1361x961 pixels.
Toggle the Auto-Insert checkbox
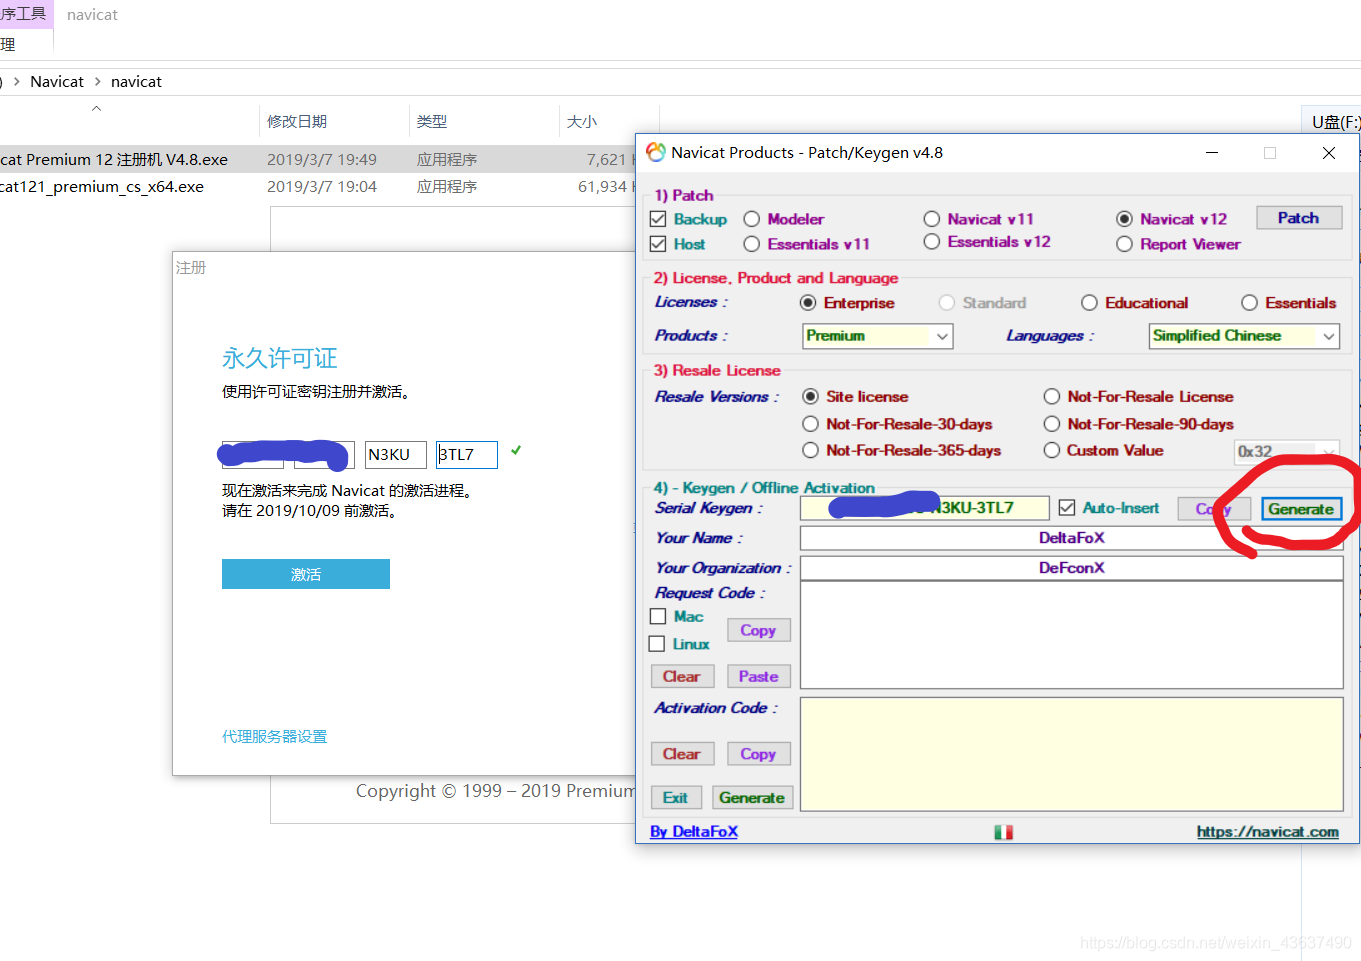(1067, 508)
